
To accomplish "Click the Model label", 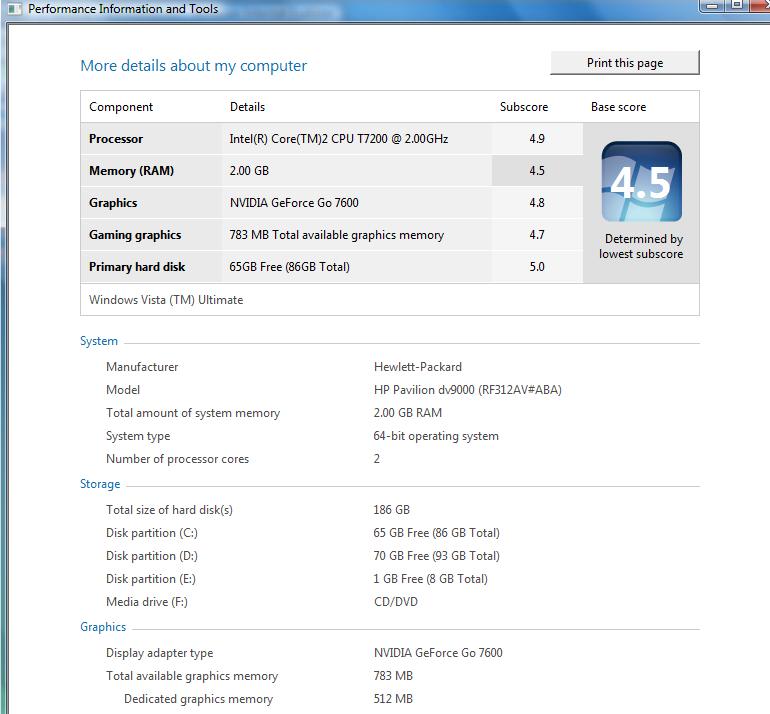I will 123,390.
